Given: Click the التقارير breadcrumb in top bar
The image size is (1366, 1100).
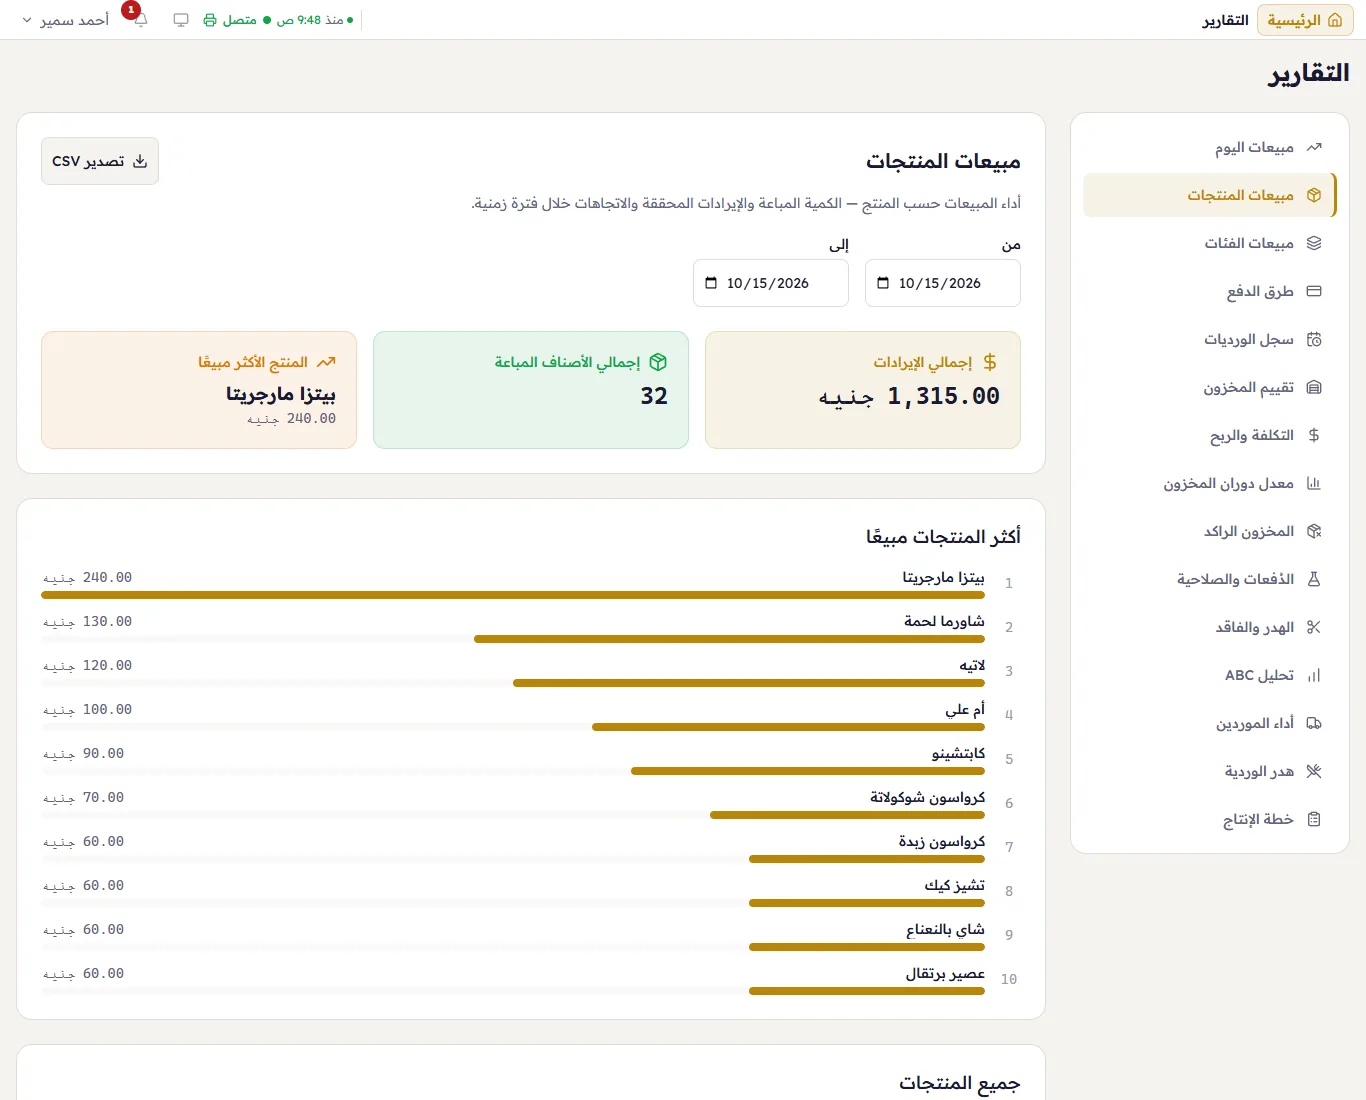Looking at the screenshot, I should pyautogui.click(x=1225, y=20).
